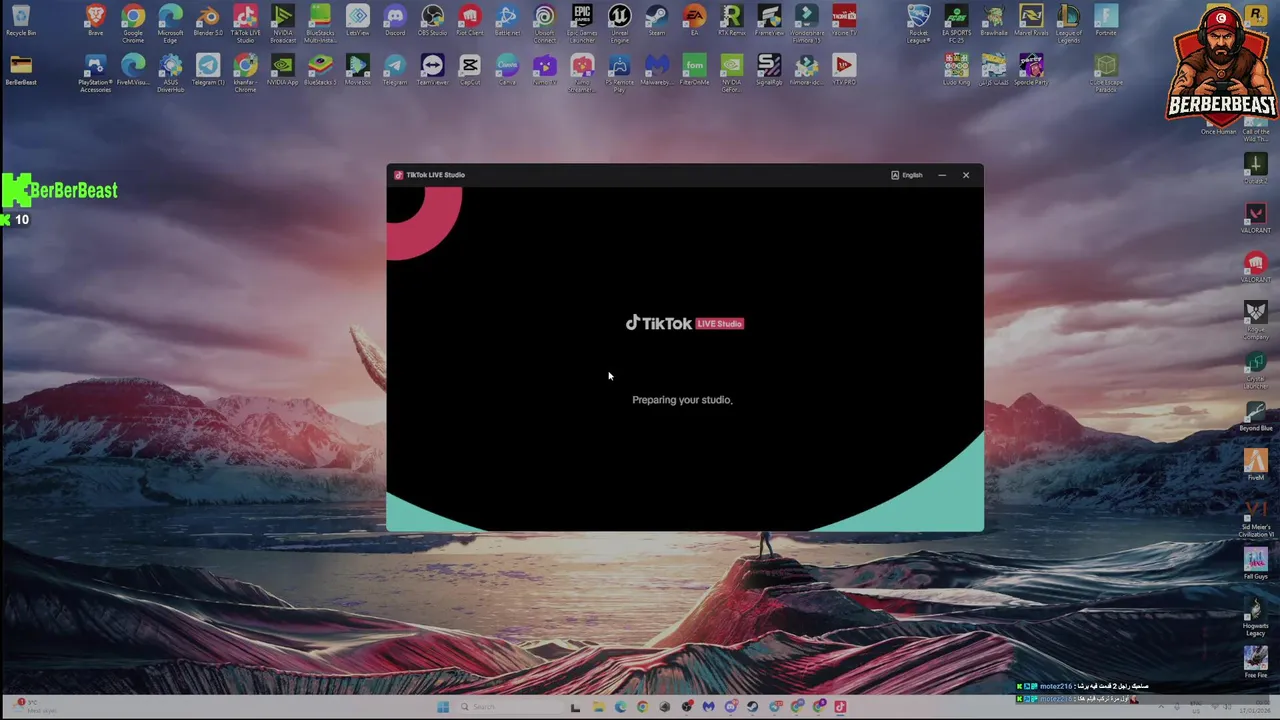Launch the ASUS DriverHub desktop shortcut
Viewport: 1280px width, 720px height.
170,74
